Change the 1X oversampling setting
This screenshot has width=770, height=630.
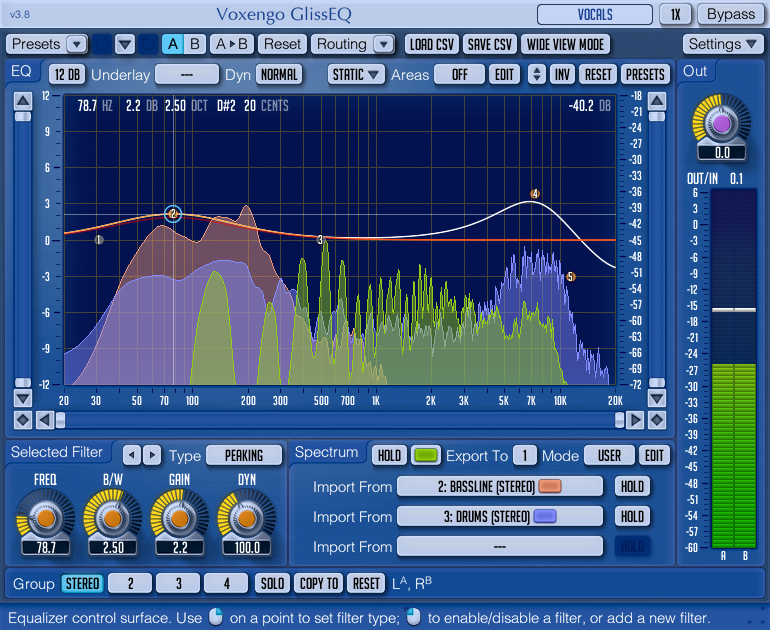click(676, 14)
